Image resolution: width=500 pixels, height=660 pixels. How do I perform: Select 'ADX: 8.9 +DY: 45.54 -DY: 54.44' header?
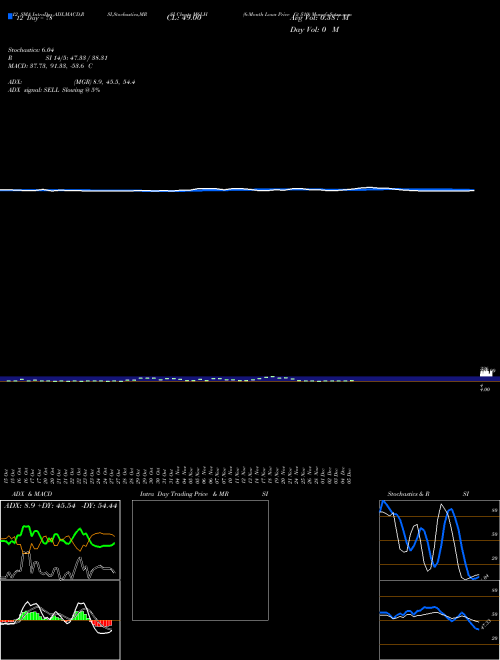61,506
